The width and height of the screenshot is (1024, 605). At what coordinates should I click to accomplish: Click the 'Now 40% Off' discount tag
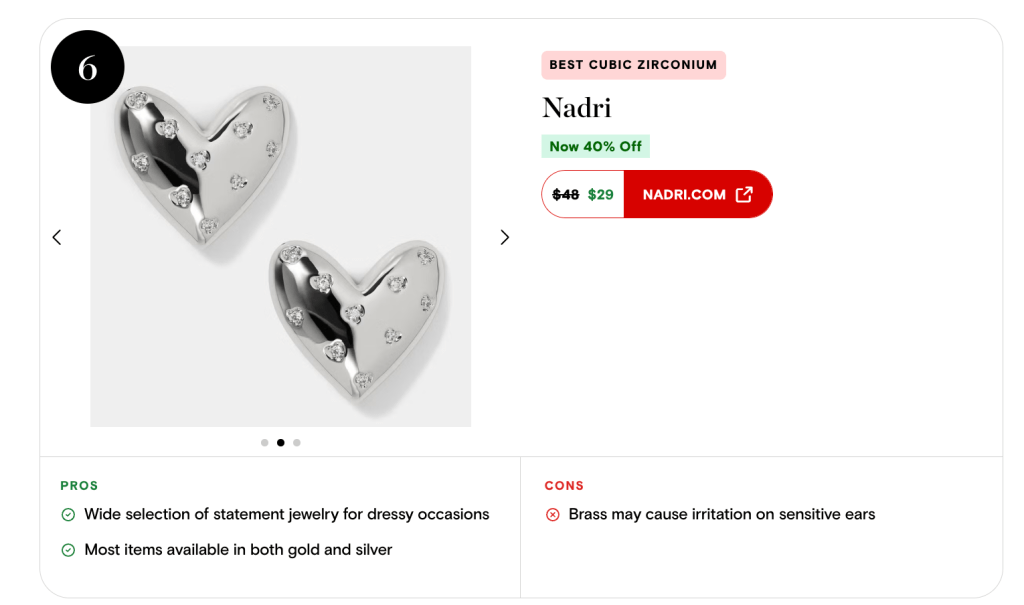click(x=595, y=146)
